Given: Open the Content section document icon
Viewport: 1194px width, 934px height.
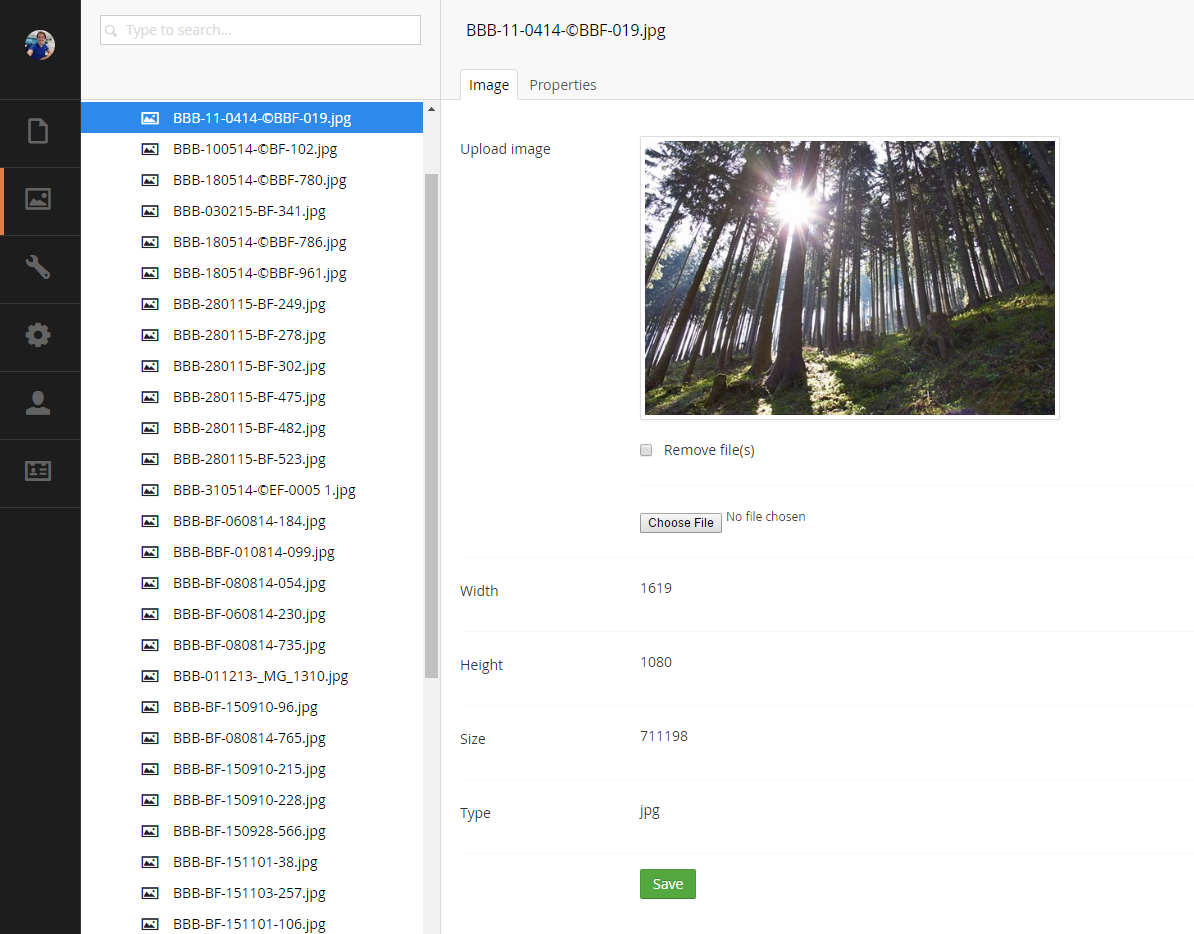Looking at the screenshot, I should click(x=38, y=132).
